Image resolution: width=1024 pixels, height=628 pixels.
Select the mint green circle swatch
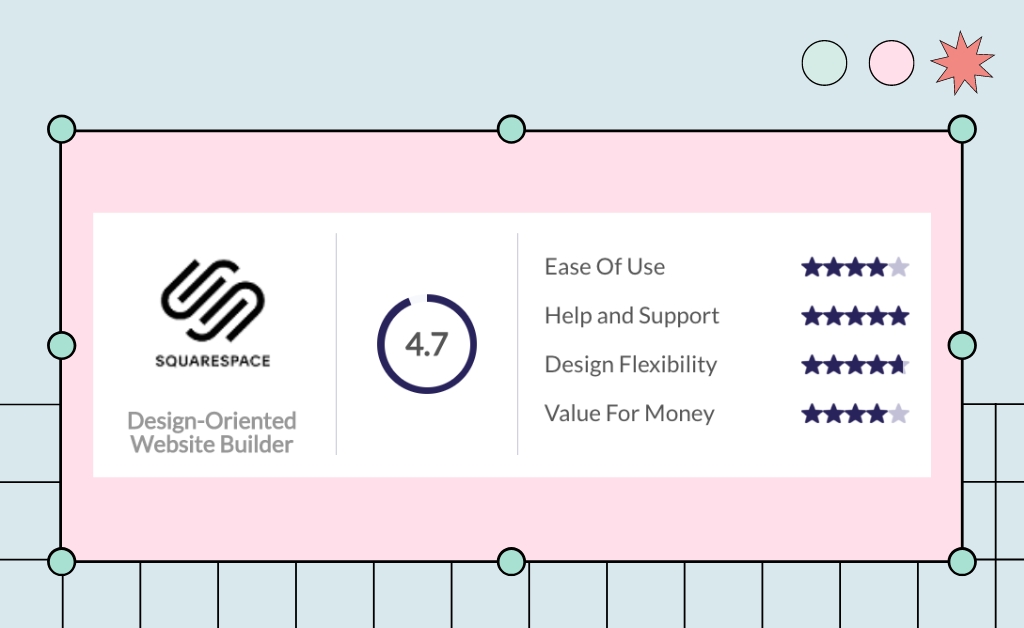824,63
